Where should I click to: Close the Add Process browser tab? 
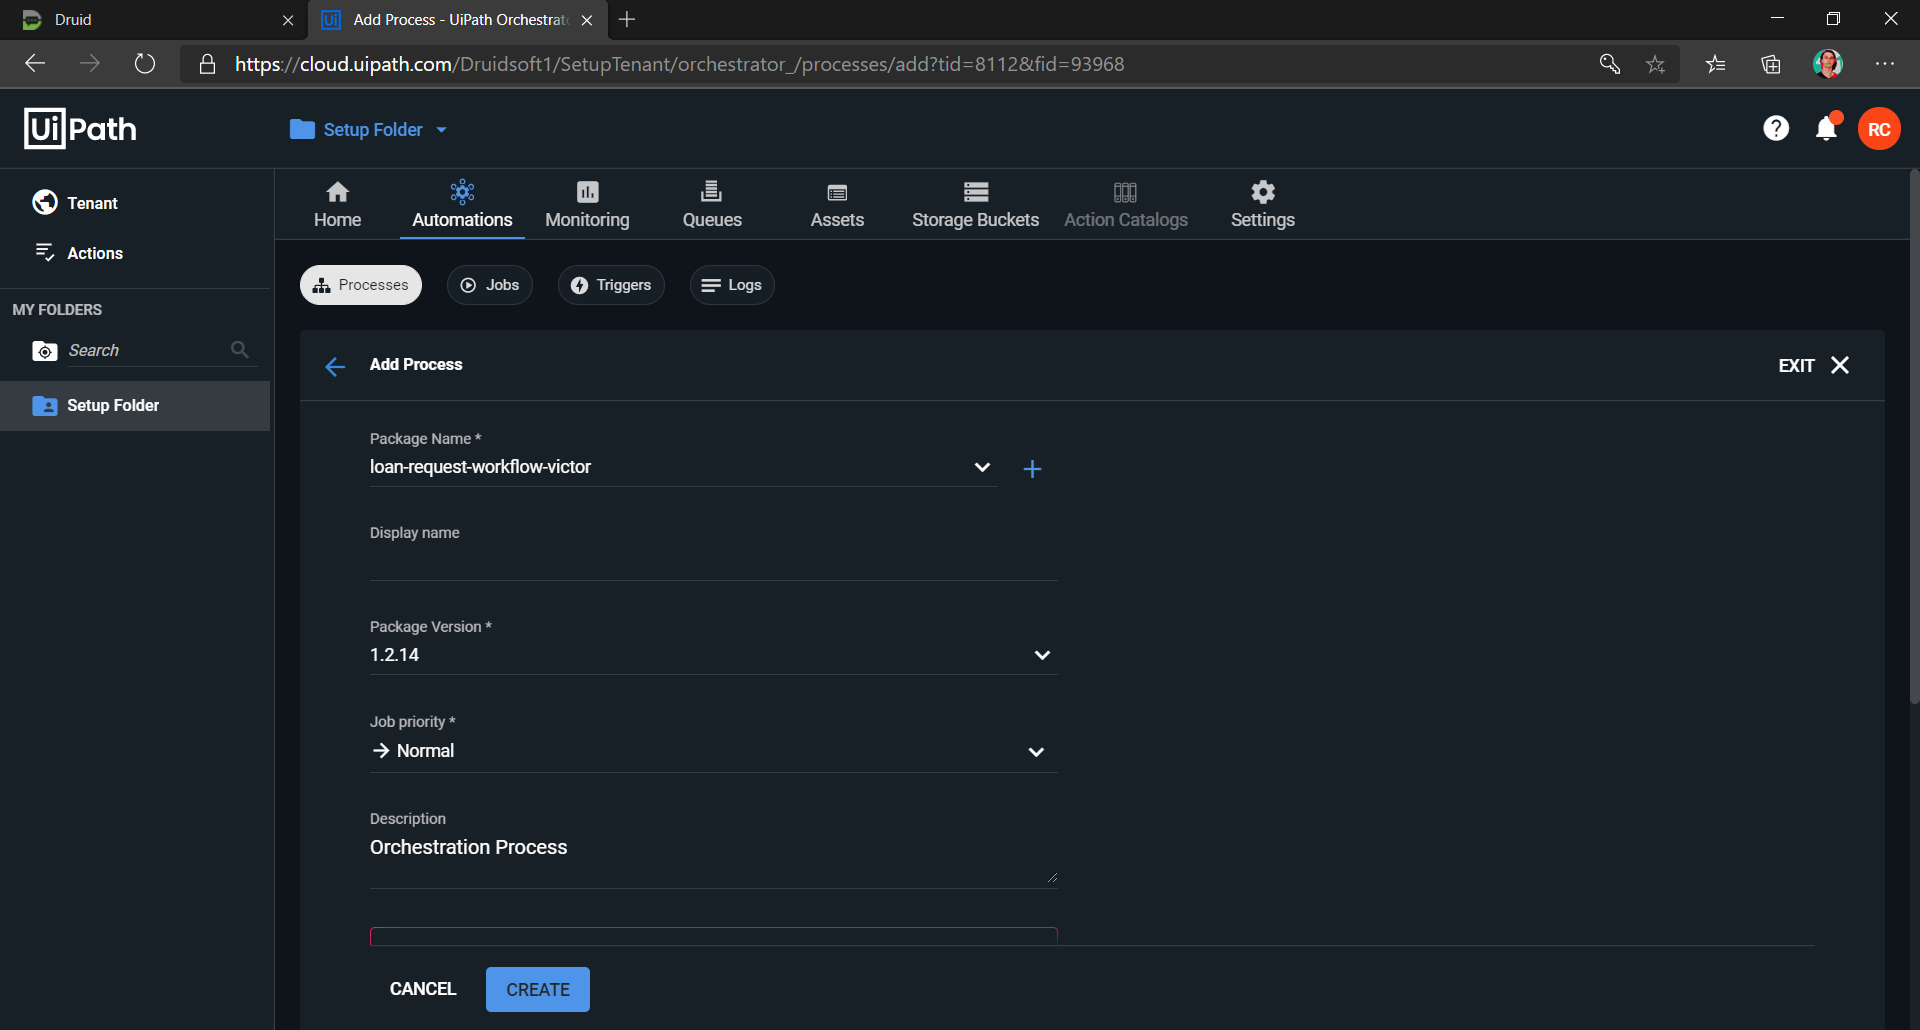pyautogui.click(x=587, y=20)
